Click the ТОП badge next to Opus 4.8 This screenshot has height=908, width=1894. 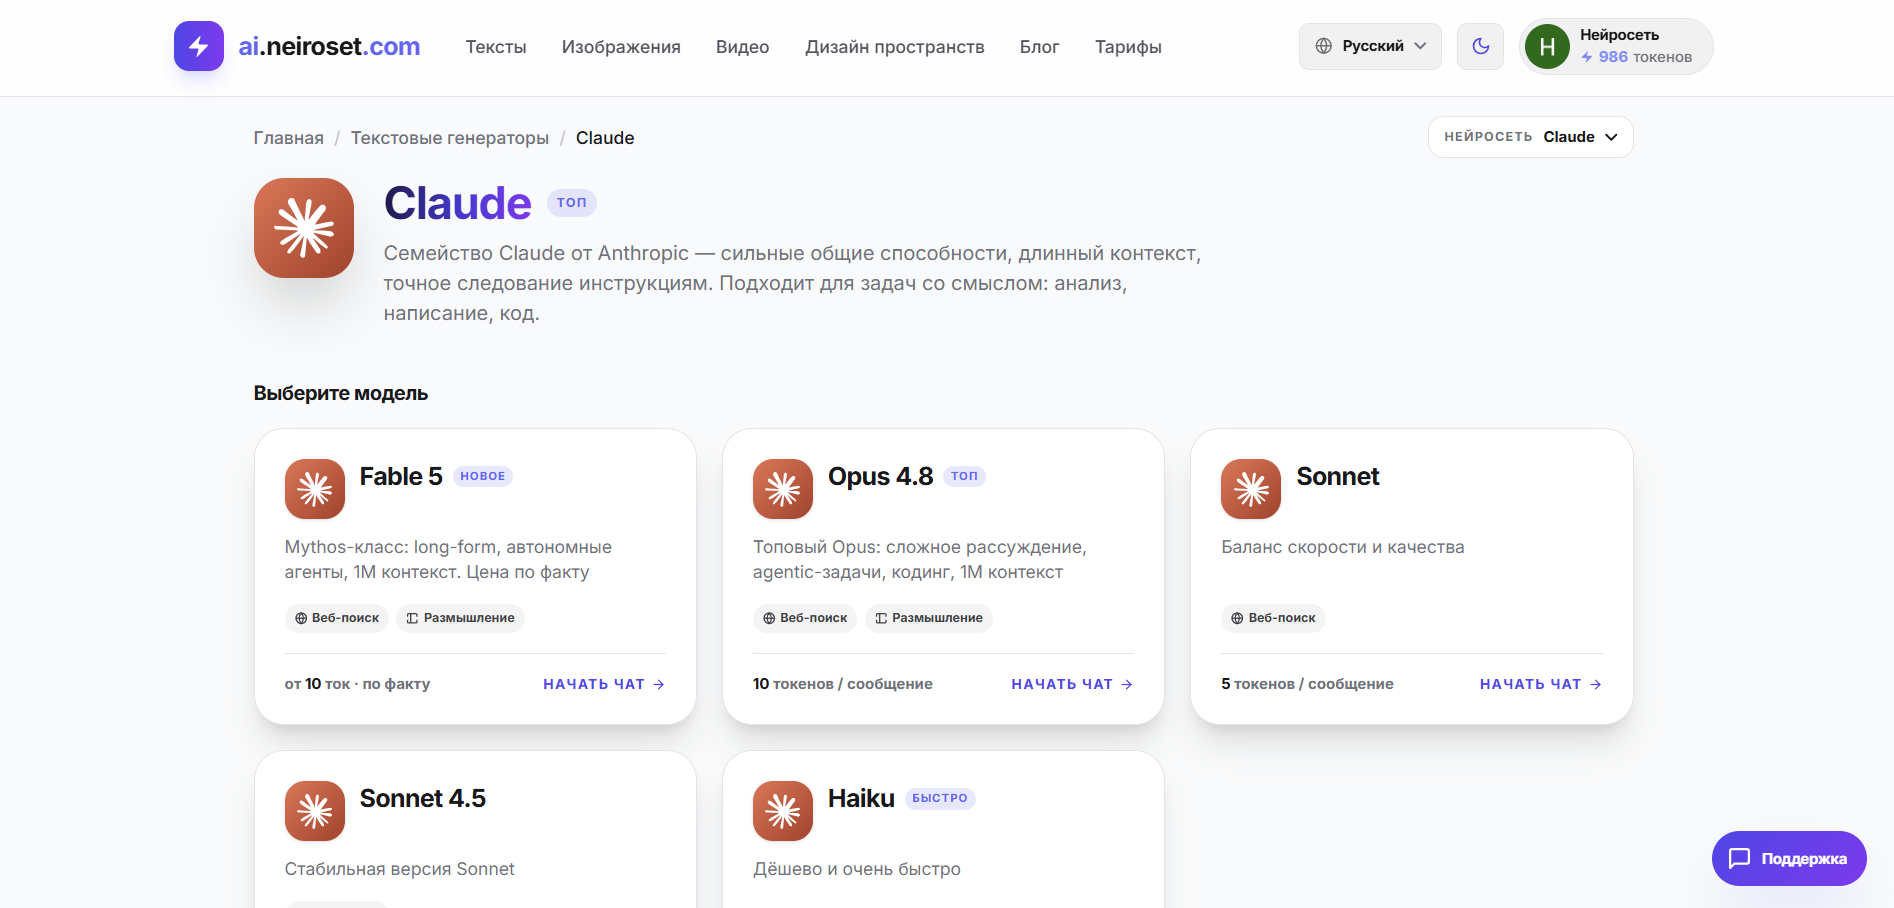tap(965, 476)
